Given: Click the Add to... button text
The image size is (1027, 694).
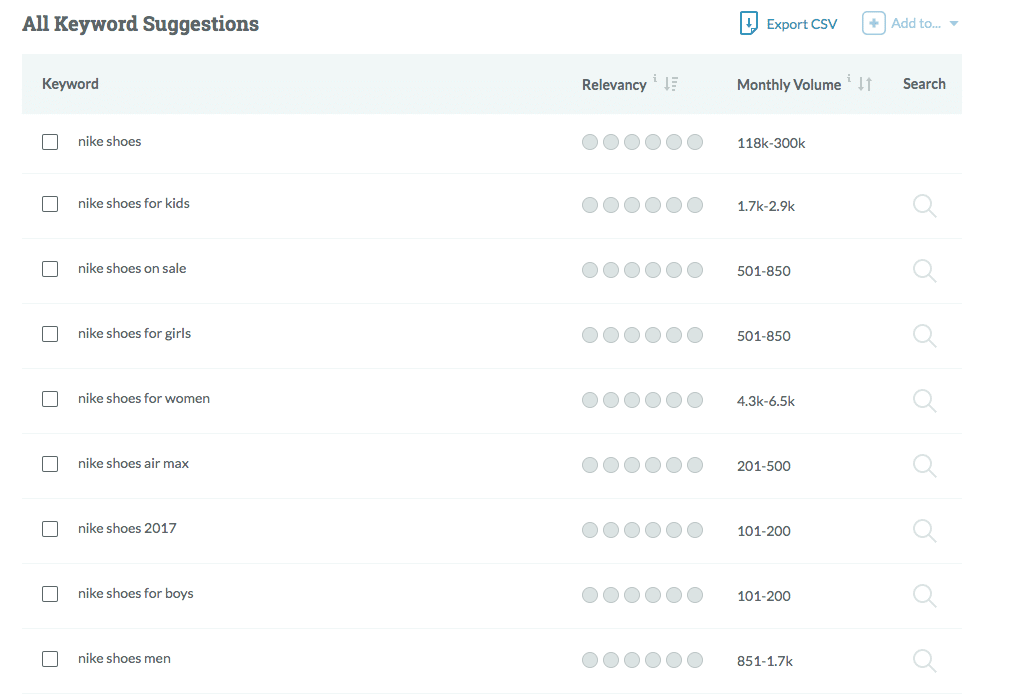Looking at the screenshot, I should click(916, 24).
